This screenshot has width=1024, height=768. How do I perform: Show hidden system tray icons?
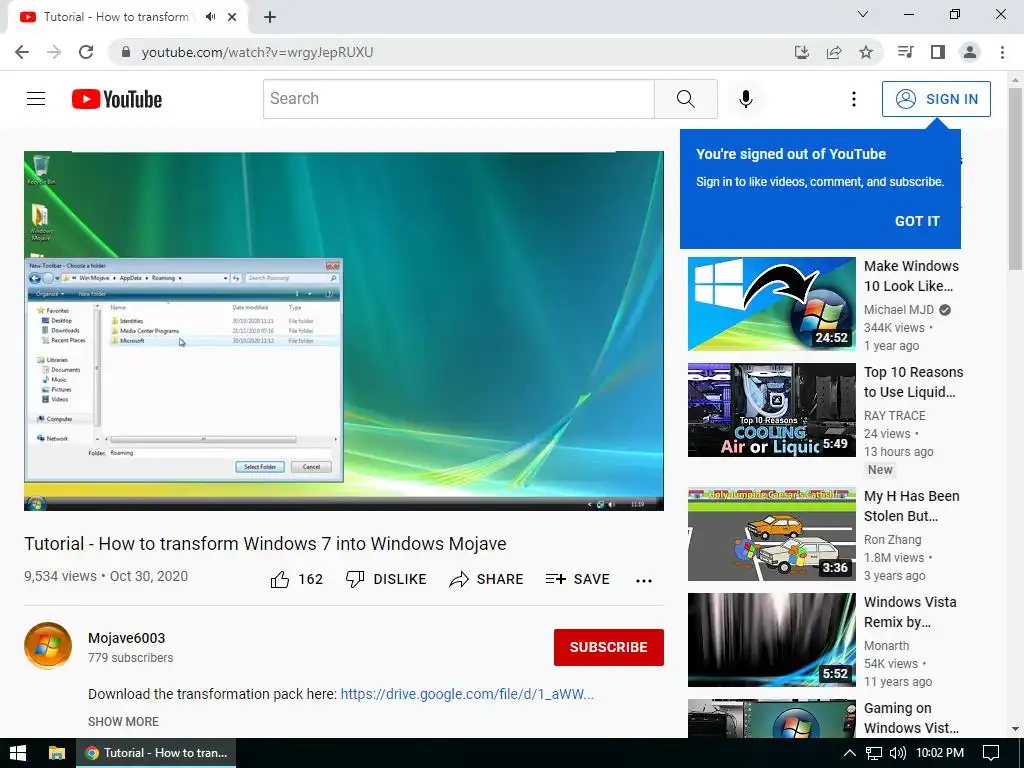tap(849, 753)
